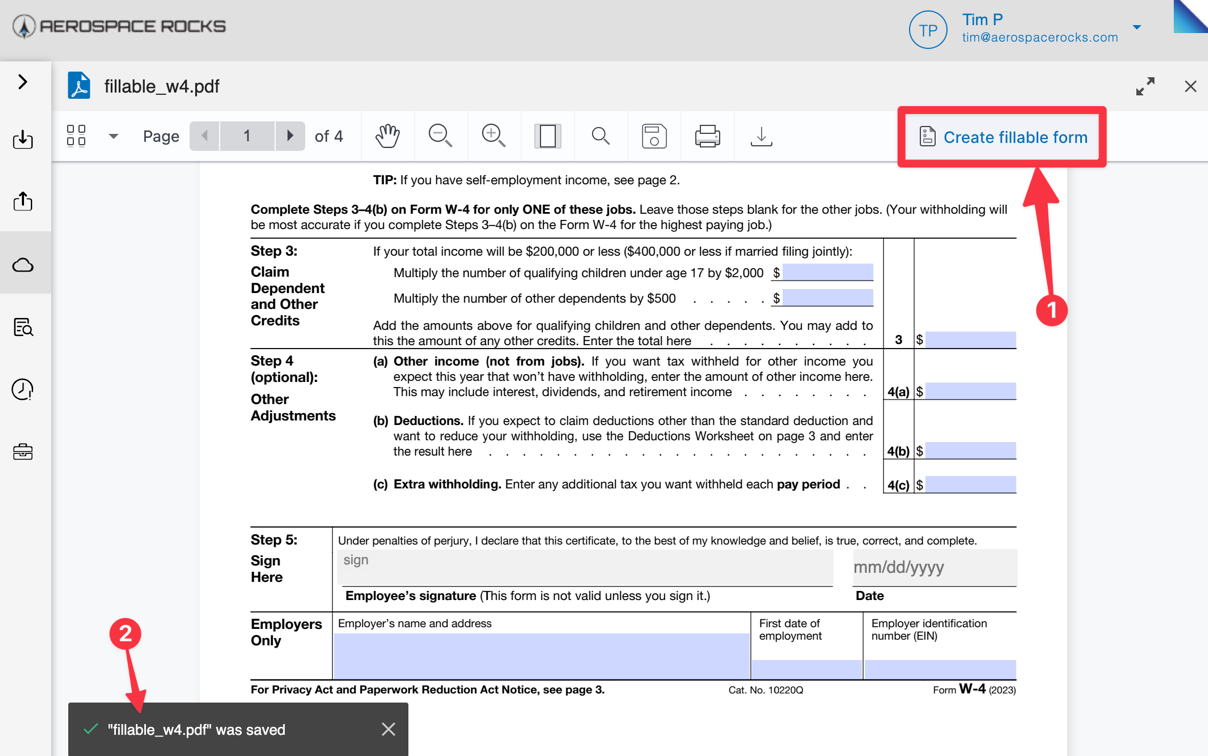Viewport: 1208px width, 756px height.
Task: Save the document with the disk icon
Action: 654,136
